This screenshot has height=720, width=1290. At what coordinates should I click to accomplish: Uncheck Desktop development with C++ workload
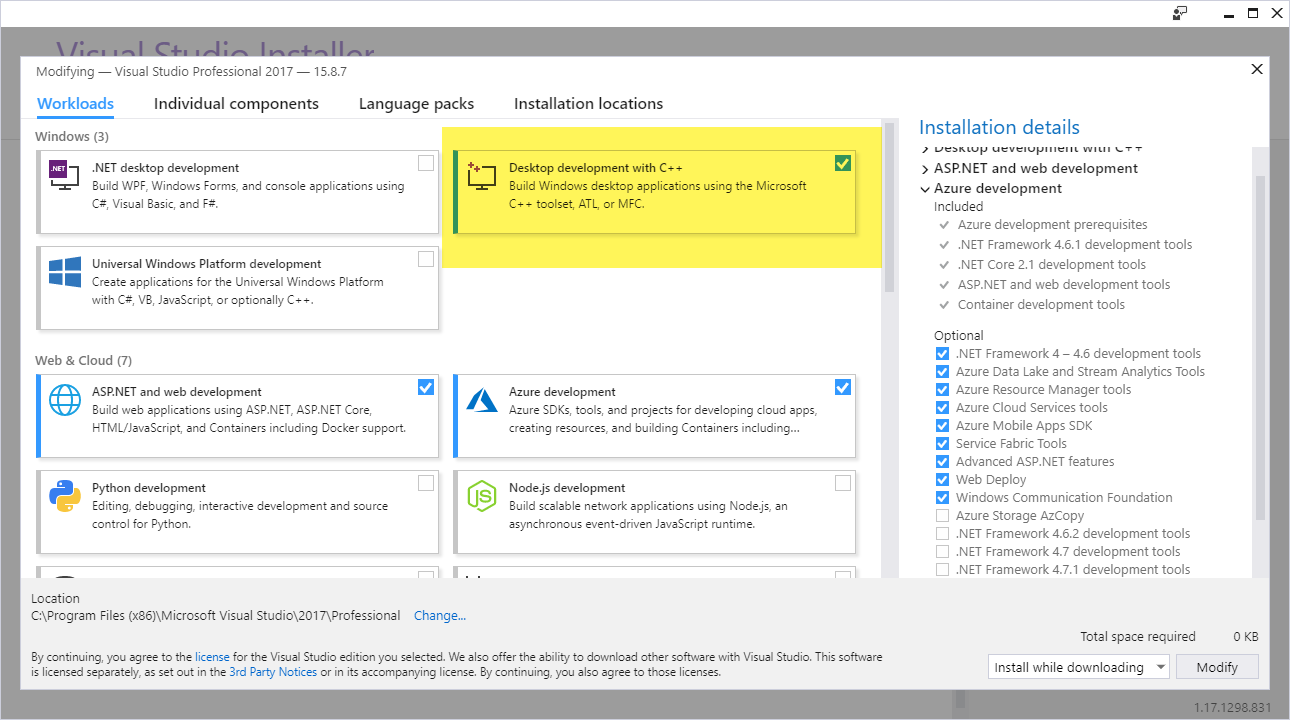coord(843,163)
